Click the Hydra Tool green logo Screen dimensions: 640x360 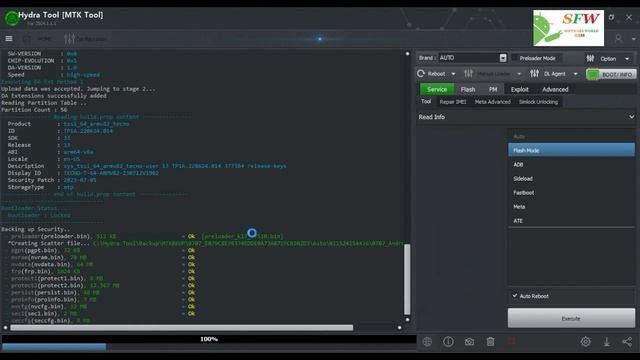coord(11,18)
